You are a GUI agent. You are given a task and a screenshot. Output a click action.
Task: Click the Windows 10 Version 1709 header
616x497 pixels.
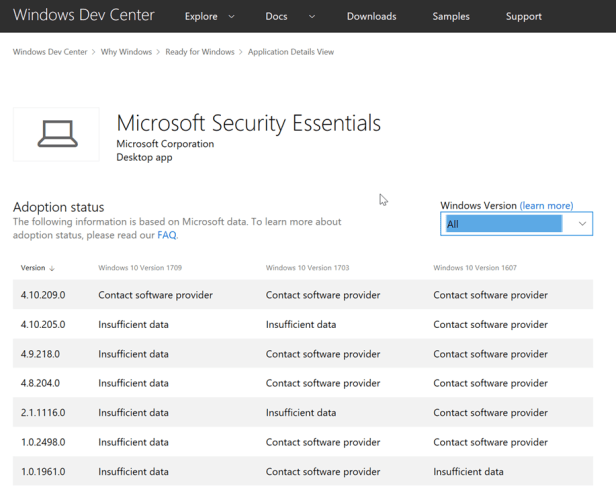140,268
